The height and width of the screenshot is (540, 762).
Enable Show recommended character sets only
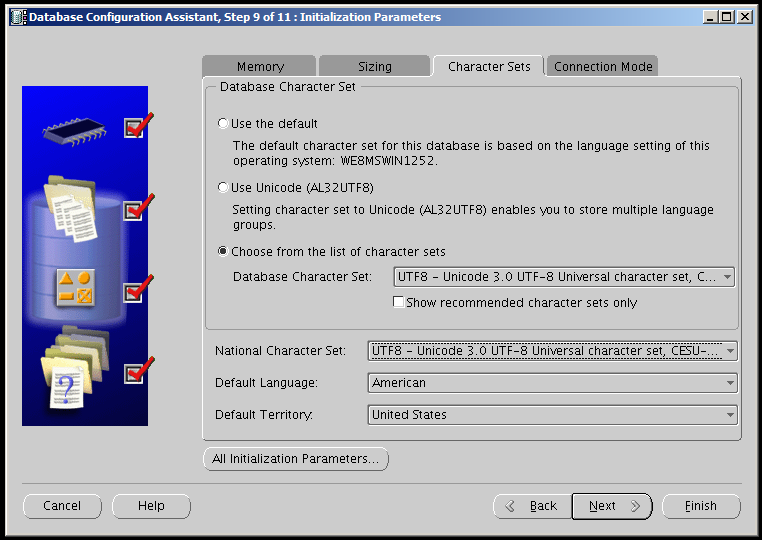(399, 302)
